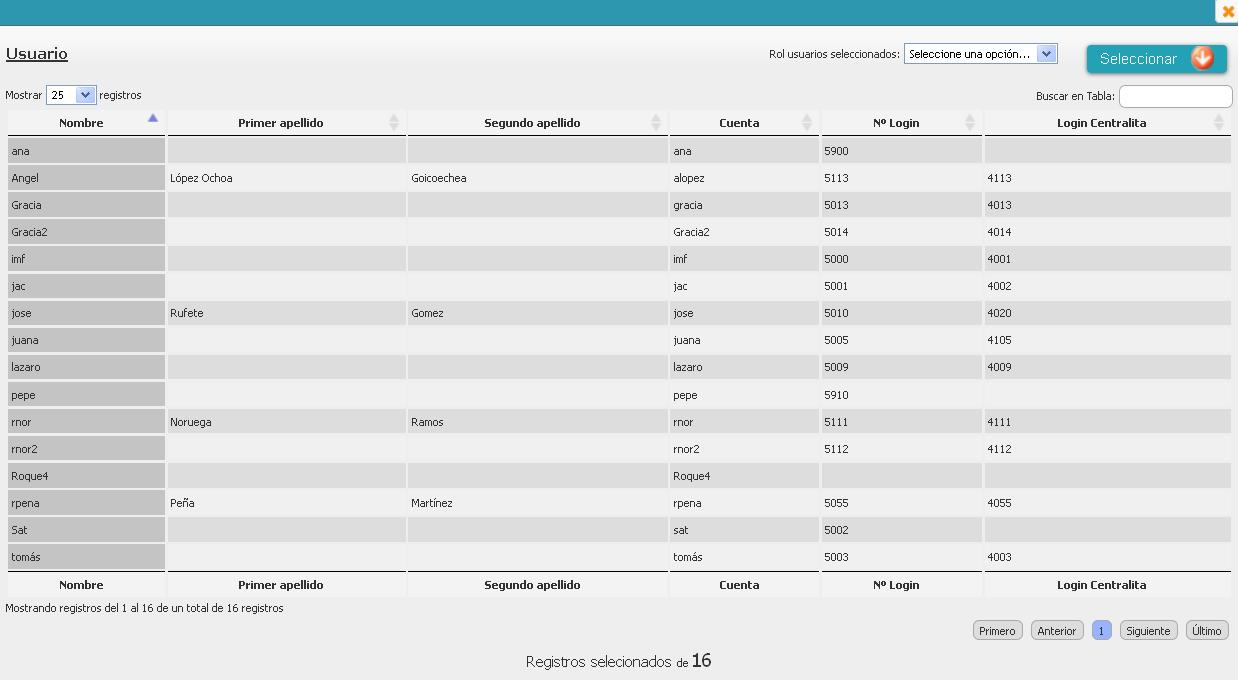
Task: Open the Rol usuarios seleccionados dropdown
Action: pyautogui.click(x=980, y=54)
